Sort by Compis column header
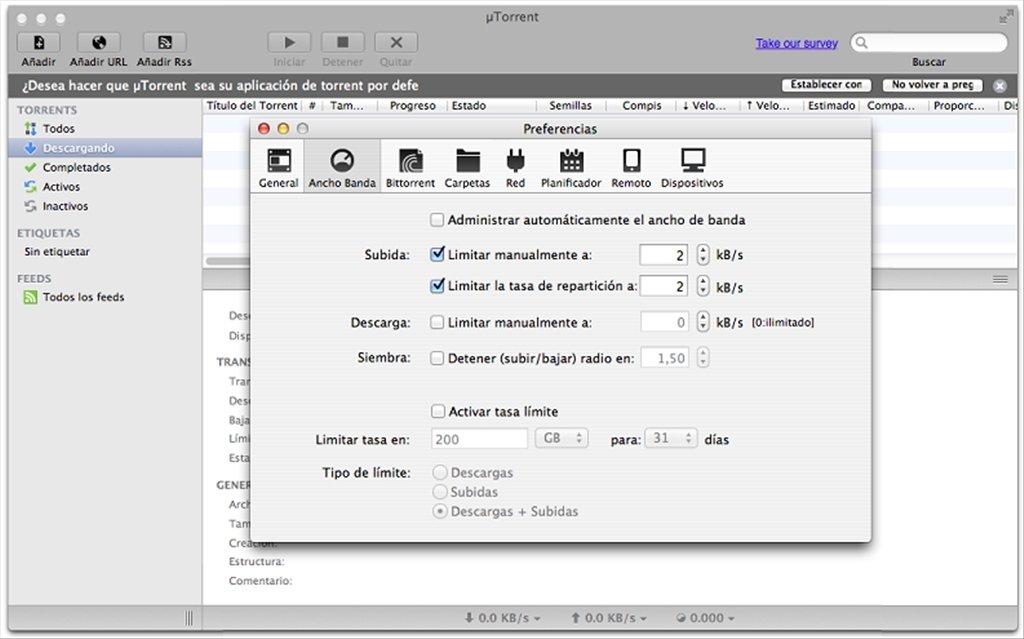The image size is (1024, 639). (641, 106)
